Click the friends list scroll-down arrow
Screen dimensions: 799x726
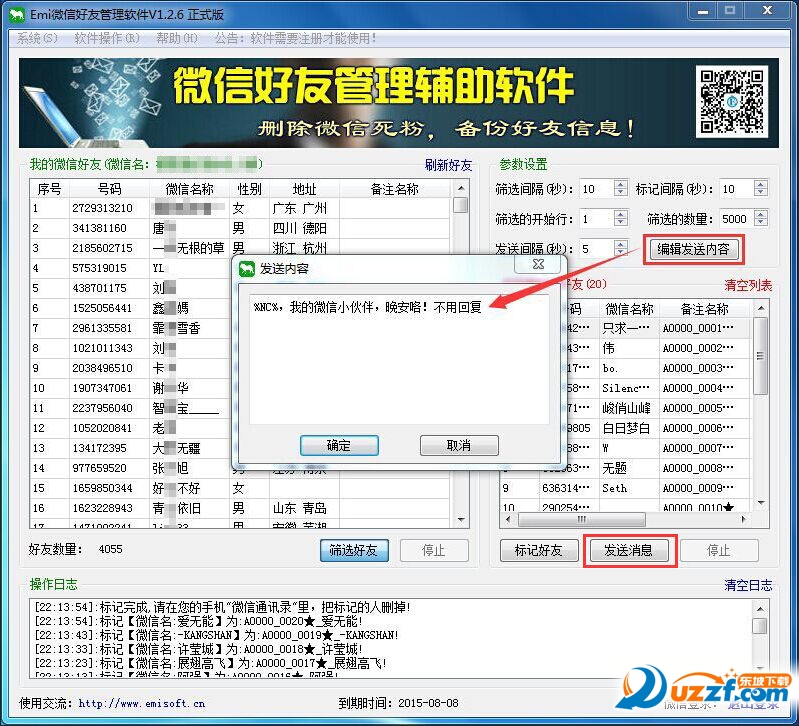(x=461, y=520)
